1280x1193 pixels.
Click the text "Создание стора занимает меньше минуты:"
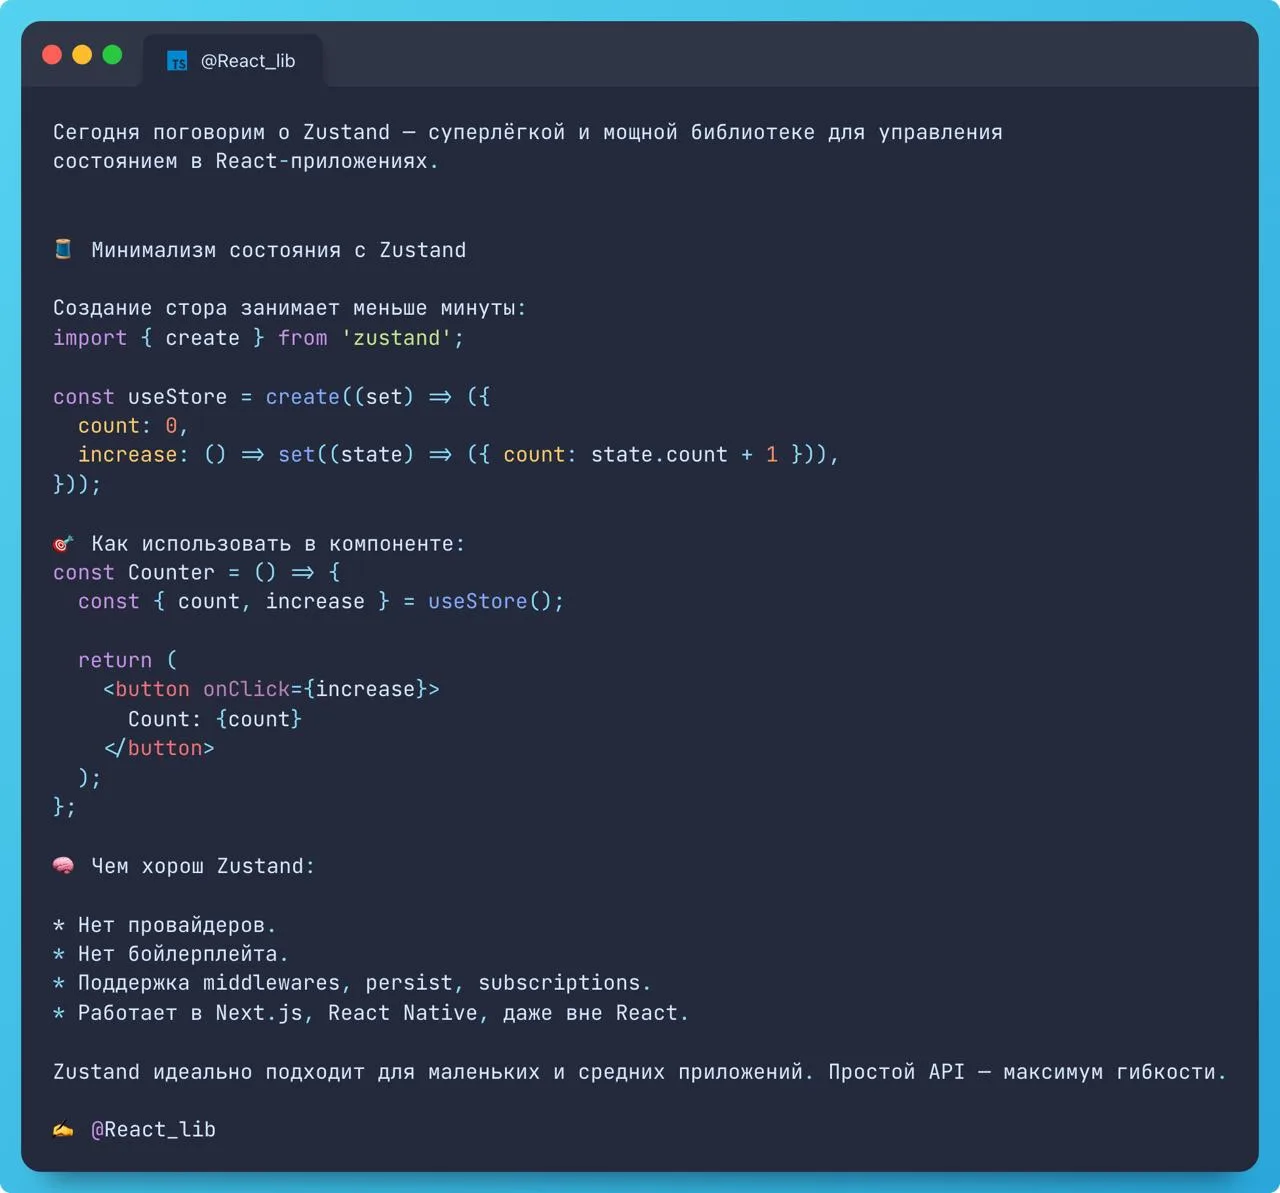290,308
